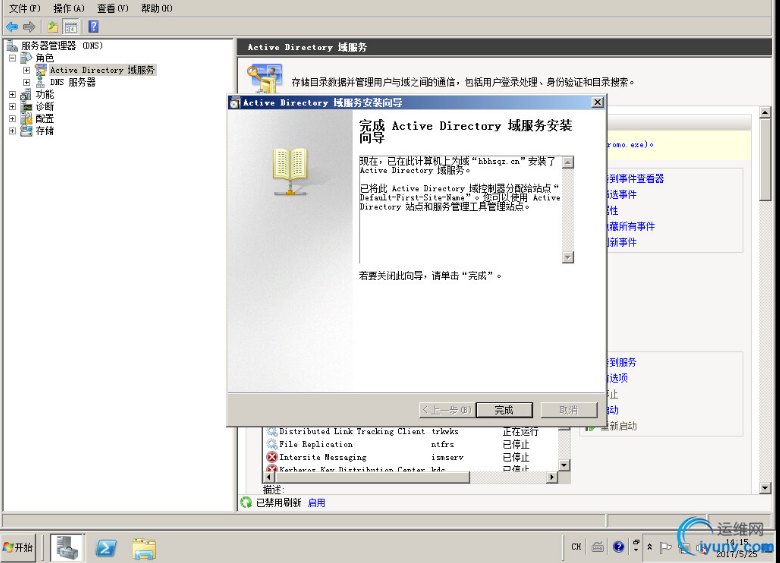Click the Action Center flag tray icon
Image resolution: width=780 pixels, height=563 pixels.
tap(665, 547)
